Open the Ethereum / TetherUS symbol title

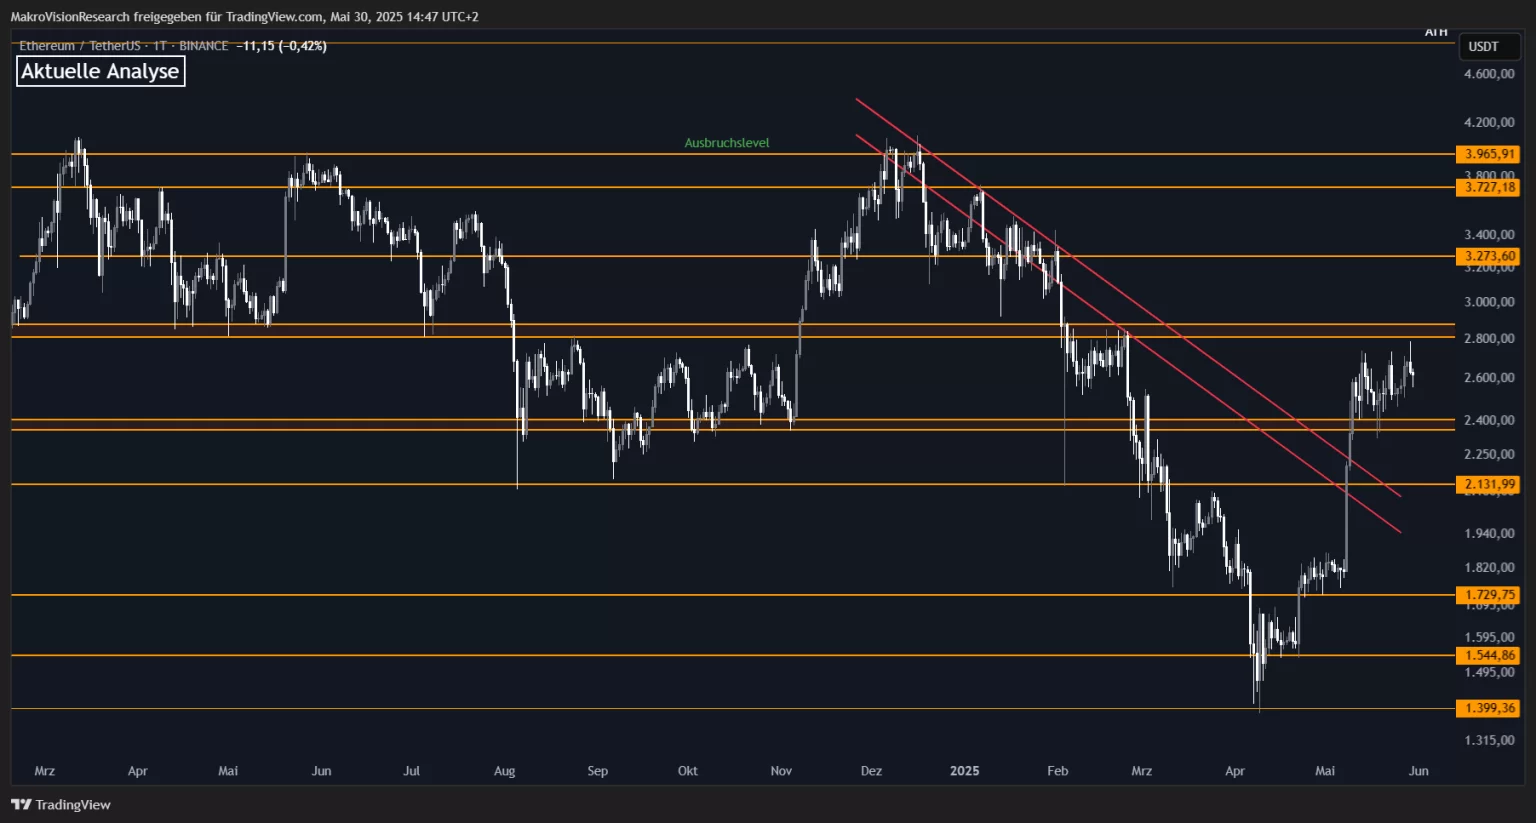(x=79, y=46)
